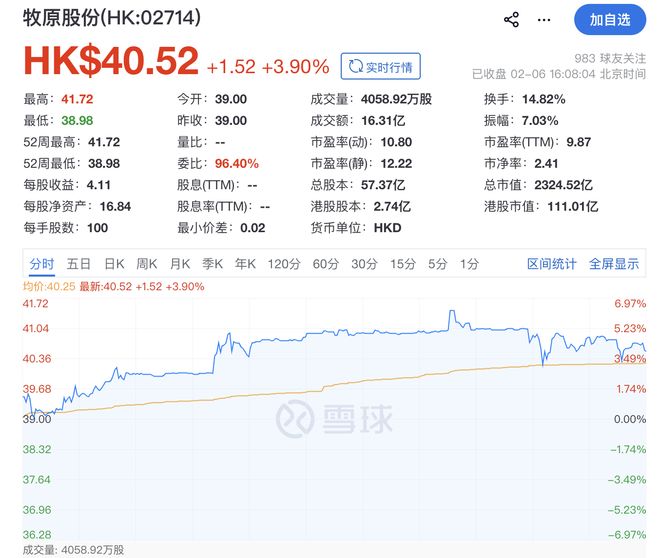Open the three-dots more menu
This screenshot has height=558, width=660.
pyautogui.click(x=544, y=20)
